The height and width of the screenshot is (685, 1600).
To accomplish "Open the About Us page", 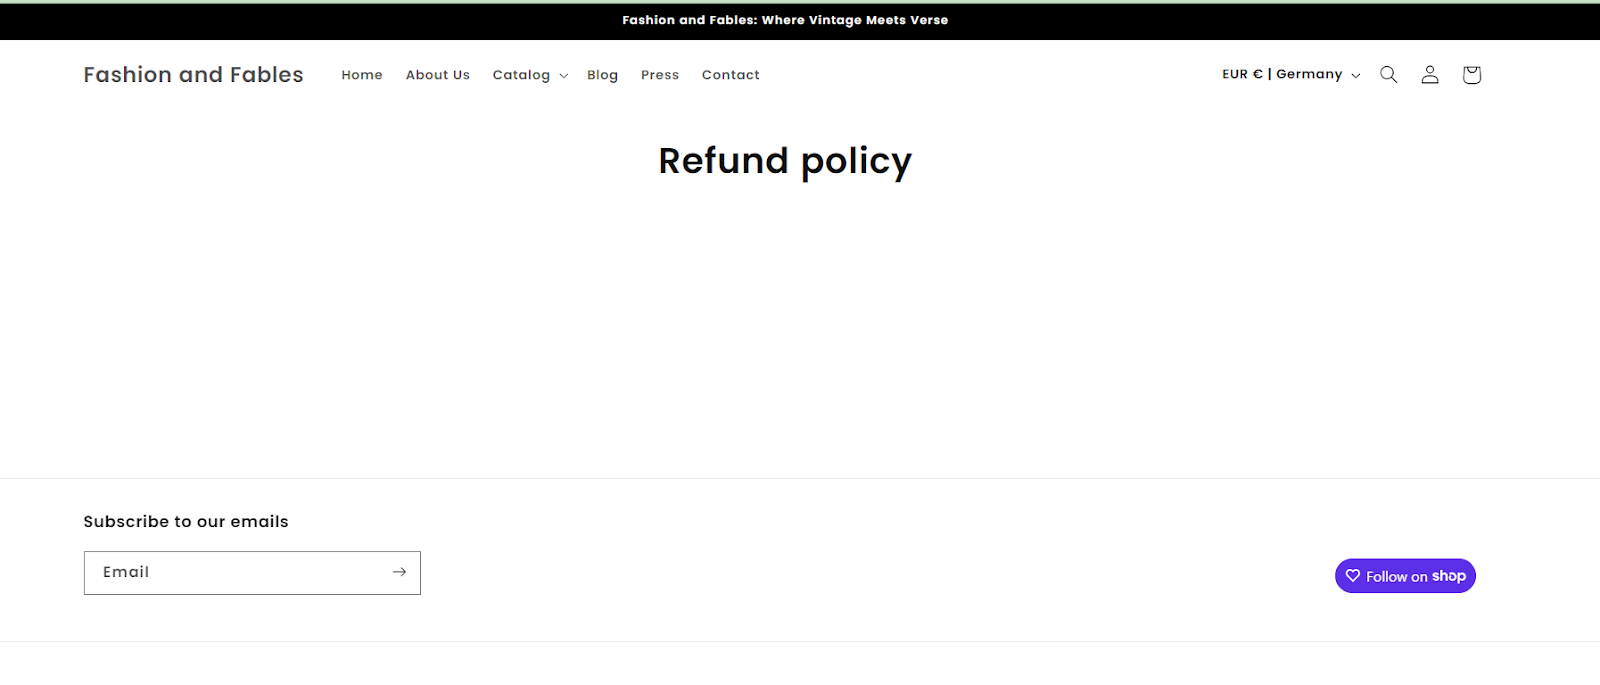I will click(438, 75).
